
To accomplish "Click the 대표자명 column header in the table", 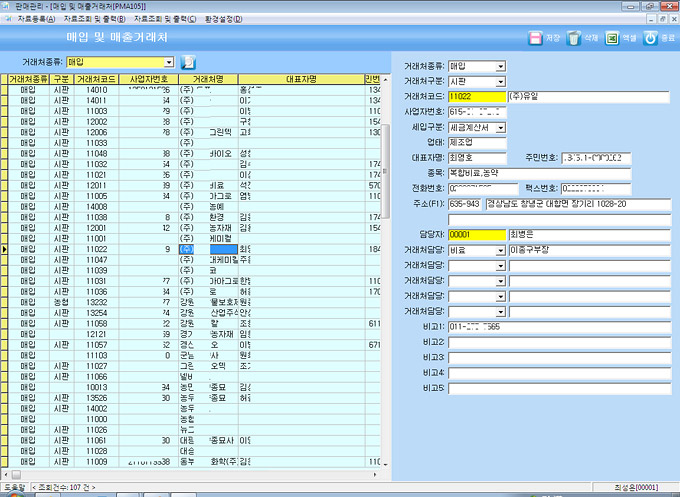I will tap(301, 79).
